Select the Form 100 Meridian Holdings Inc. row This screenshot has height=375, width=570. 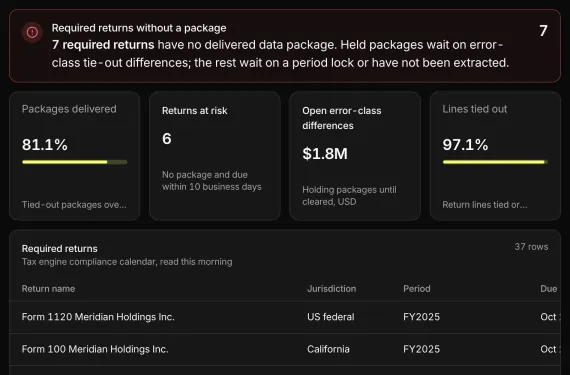(x=285, y=349)
